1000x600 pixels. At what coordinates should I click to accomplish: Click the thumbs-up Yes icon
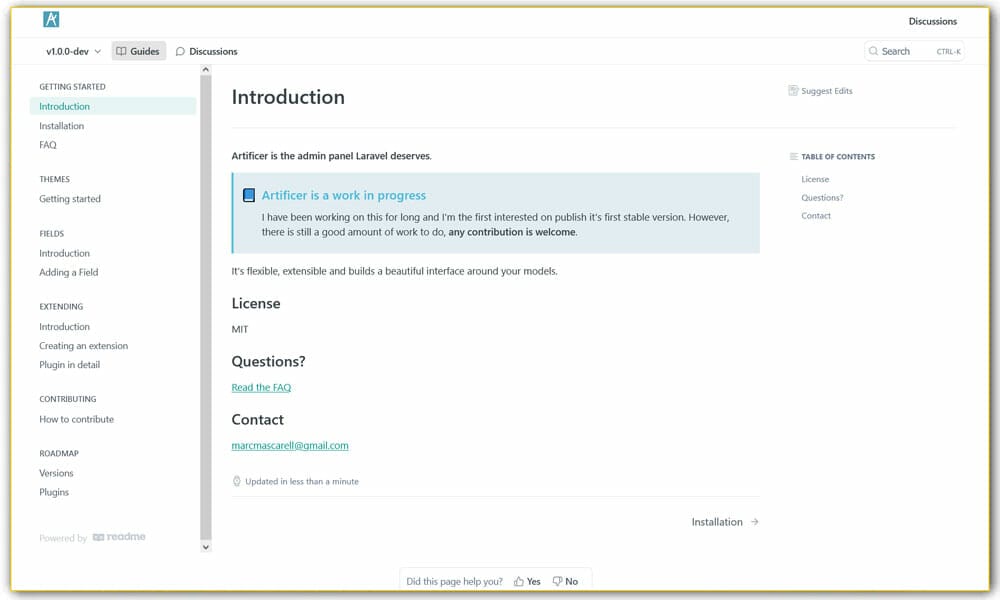(x=518, y=581)
